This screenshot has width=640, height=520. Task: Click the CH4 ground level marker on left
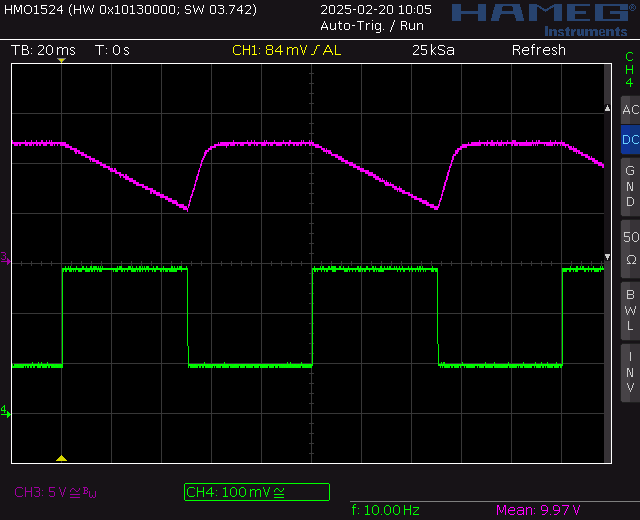point(5,411)
